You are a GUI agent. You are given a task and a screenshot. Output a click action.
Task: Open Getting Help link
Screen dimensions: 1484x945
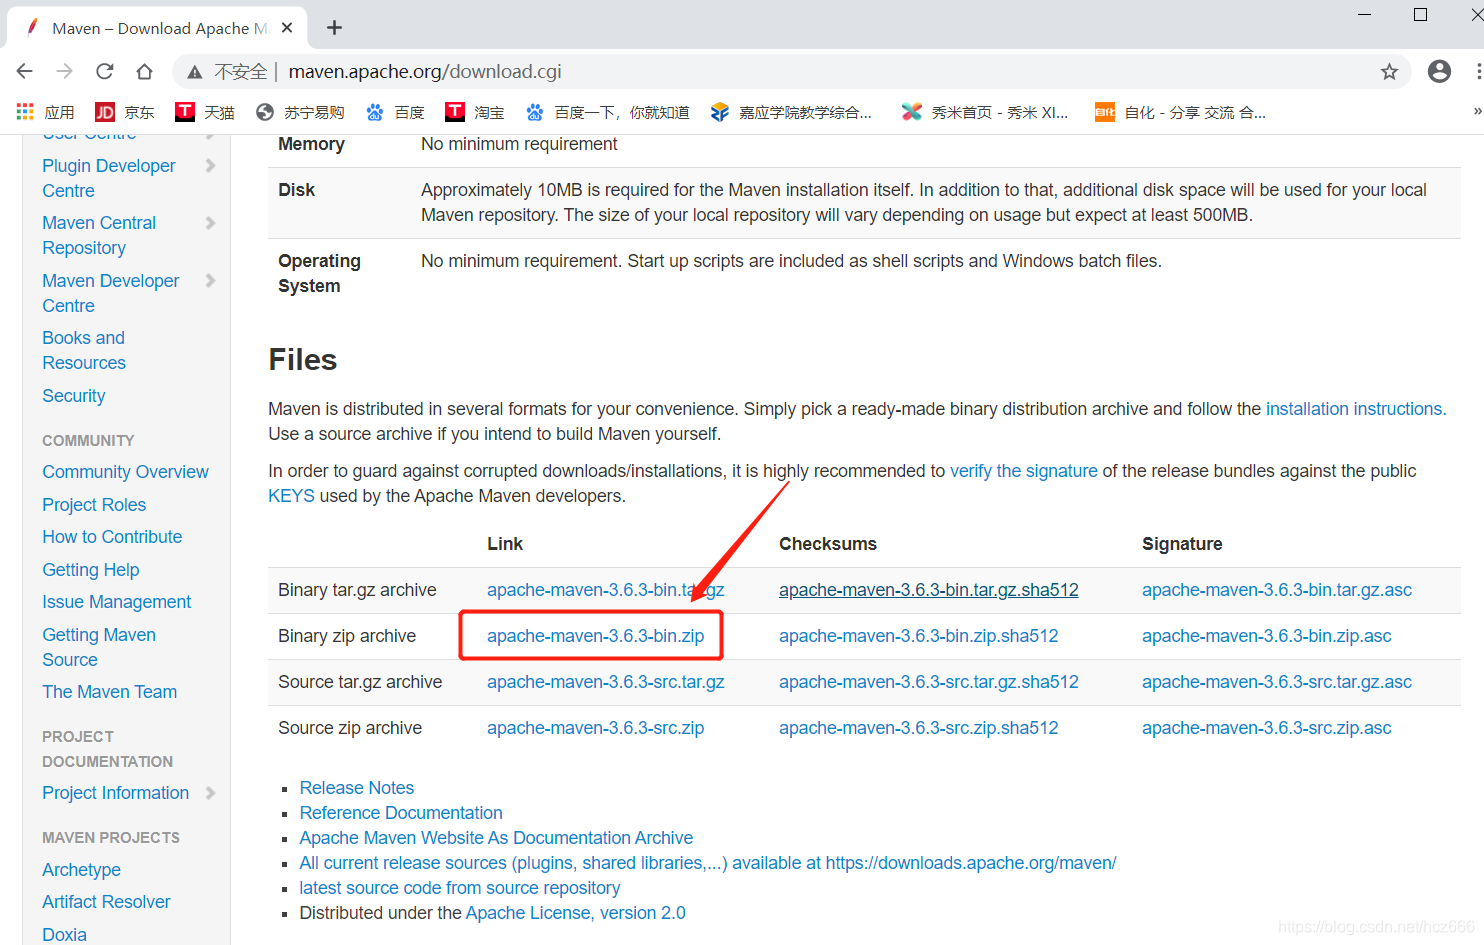click(91, 570)
